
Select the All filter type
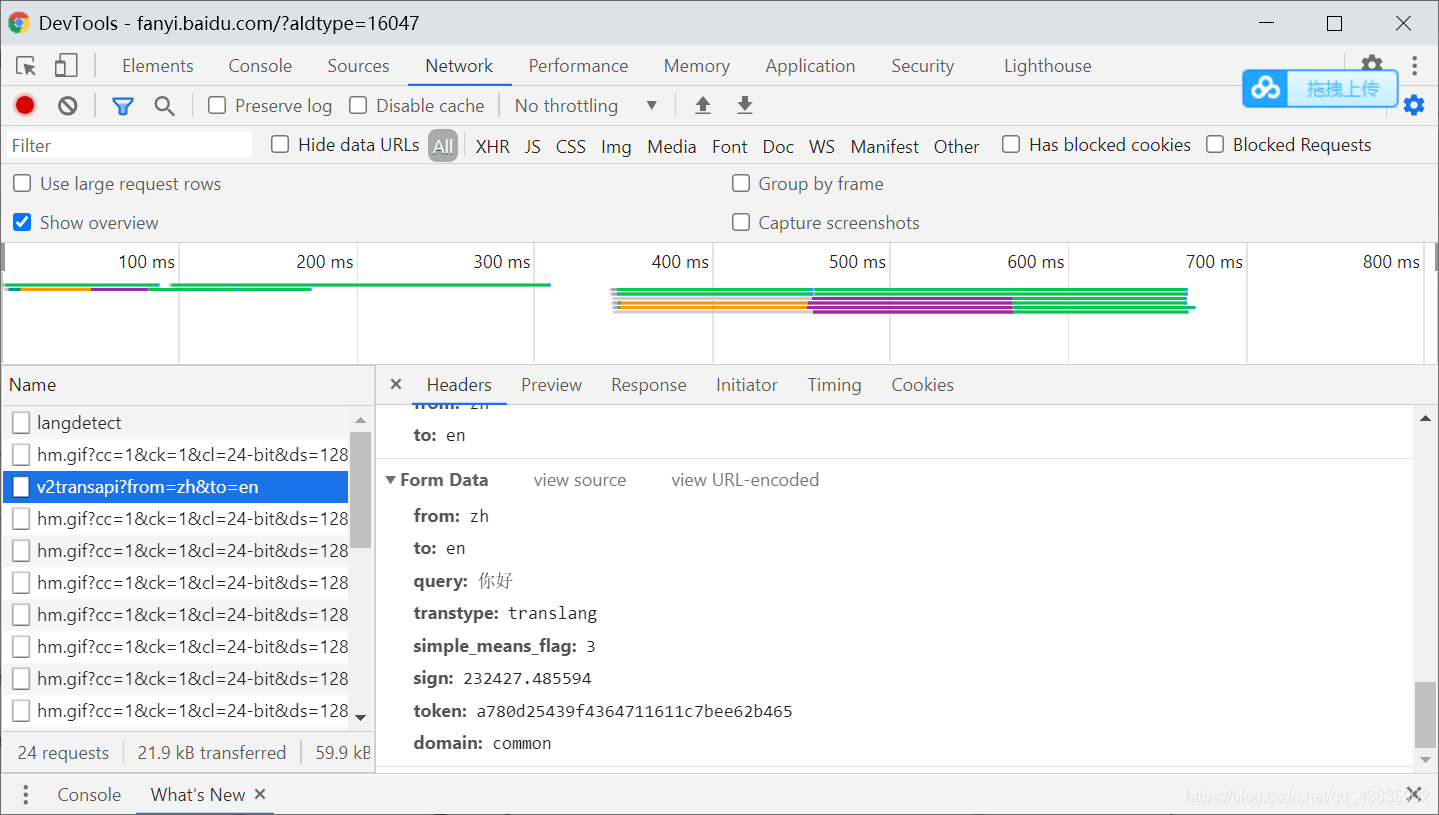coord(443,146)
